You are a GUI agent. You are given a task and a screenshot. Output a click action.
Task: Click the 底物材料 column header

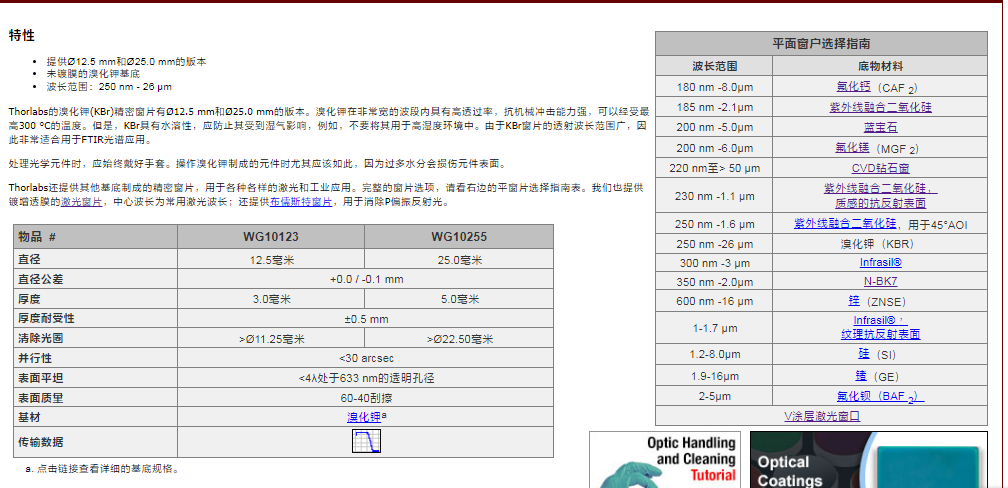(880, 66)
